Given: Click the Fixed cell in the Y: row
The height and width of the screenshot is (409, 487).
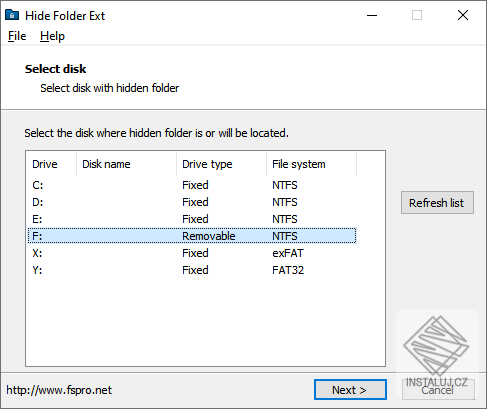Looking at the screenshot, I should [x=195, y=270].
